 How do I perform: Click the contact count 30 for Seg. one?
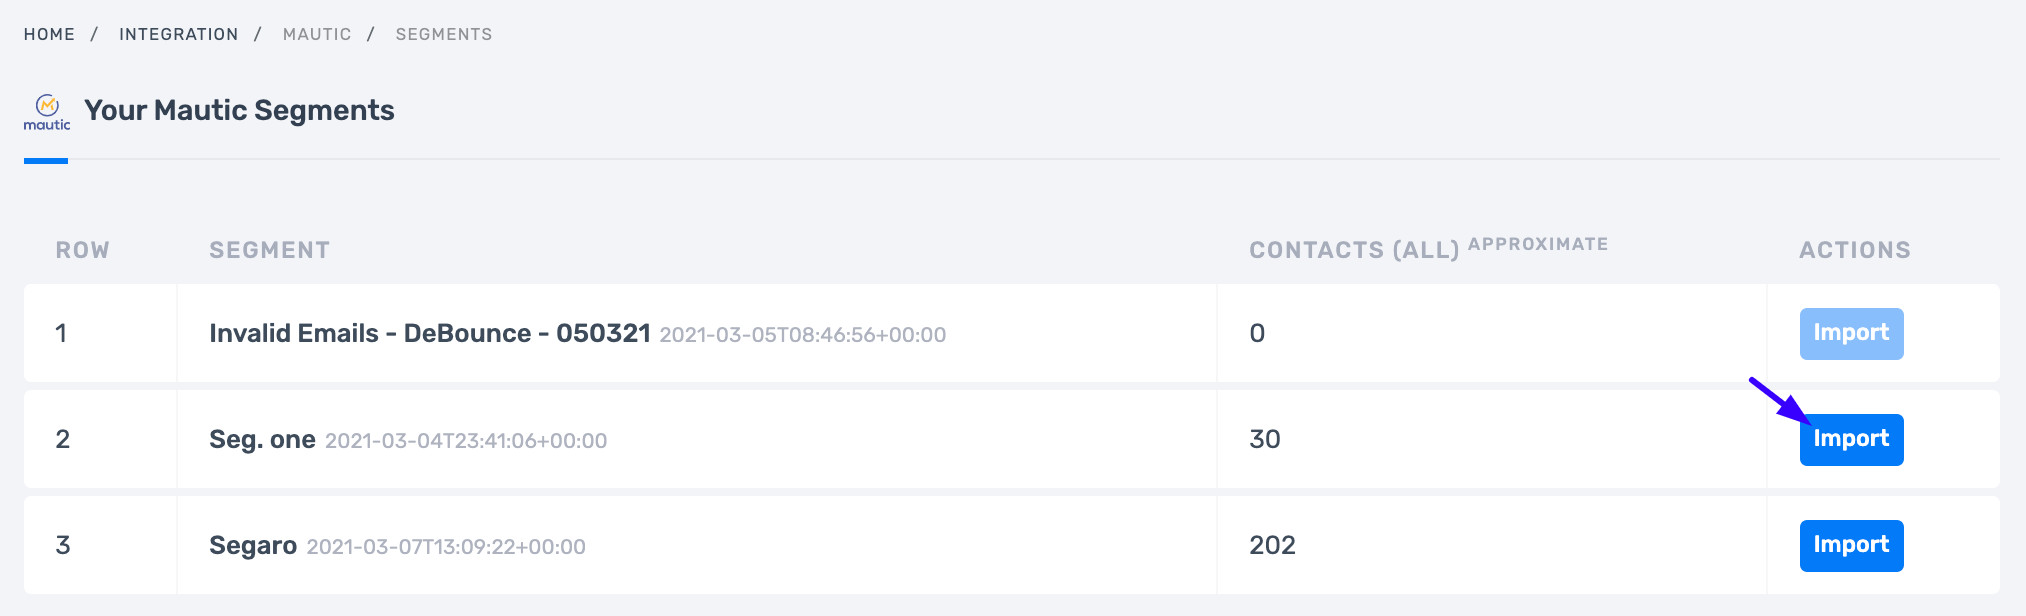tap(1265, 439)
